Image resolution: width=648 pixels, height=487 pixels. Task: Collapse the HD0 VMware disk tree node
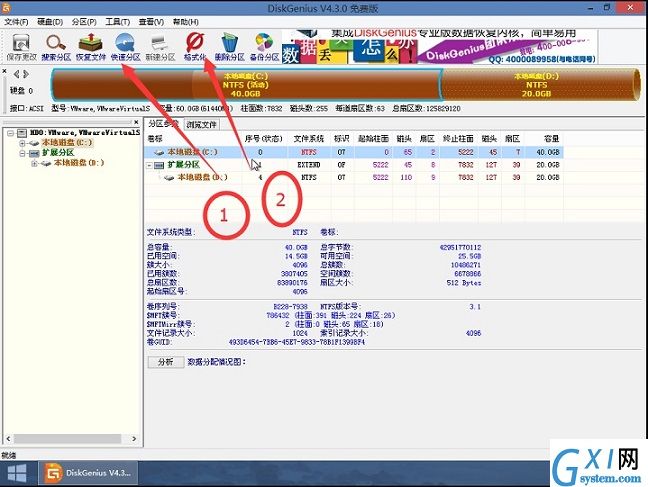[10, 133]
